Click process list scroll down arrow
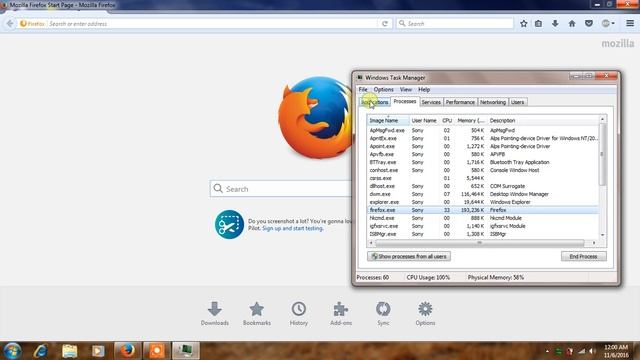 602,235
